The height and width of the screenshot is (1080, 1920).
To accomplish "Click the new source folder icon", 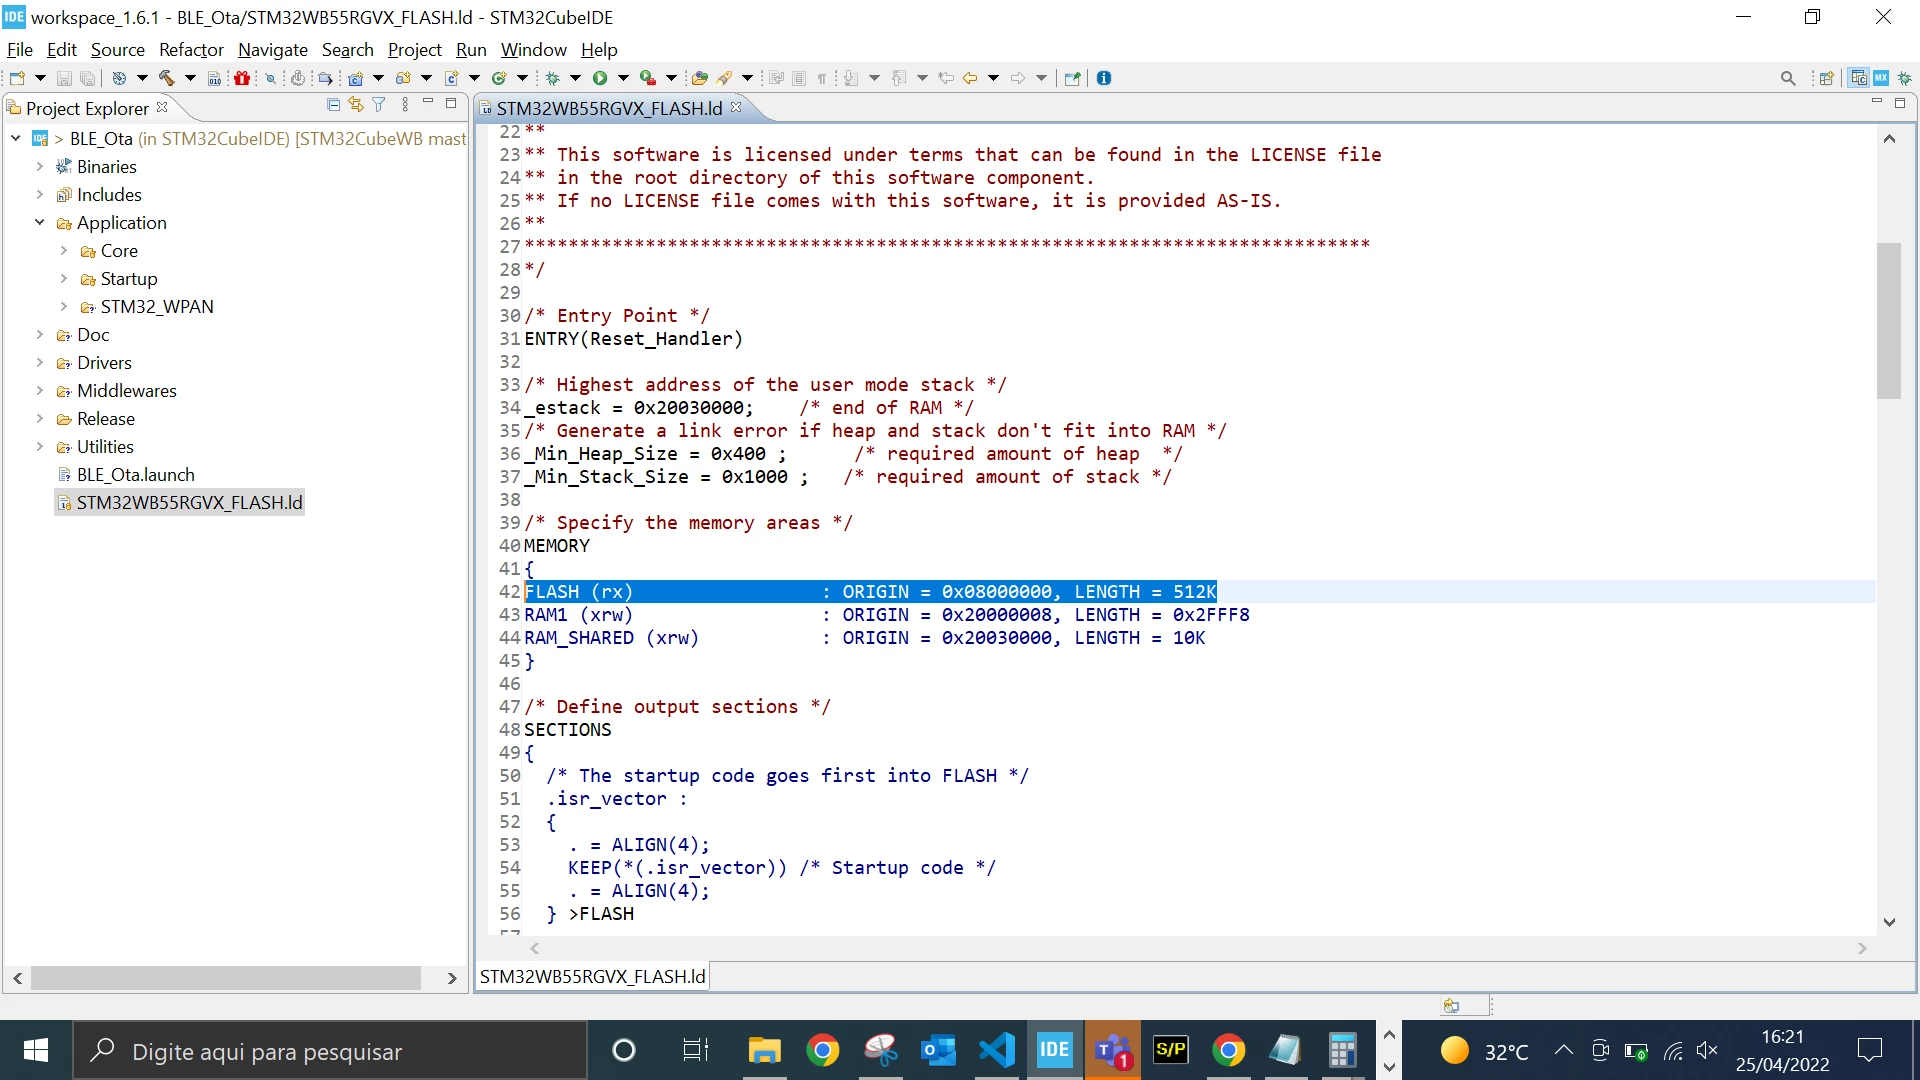I will click(x=403, y=78).
